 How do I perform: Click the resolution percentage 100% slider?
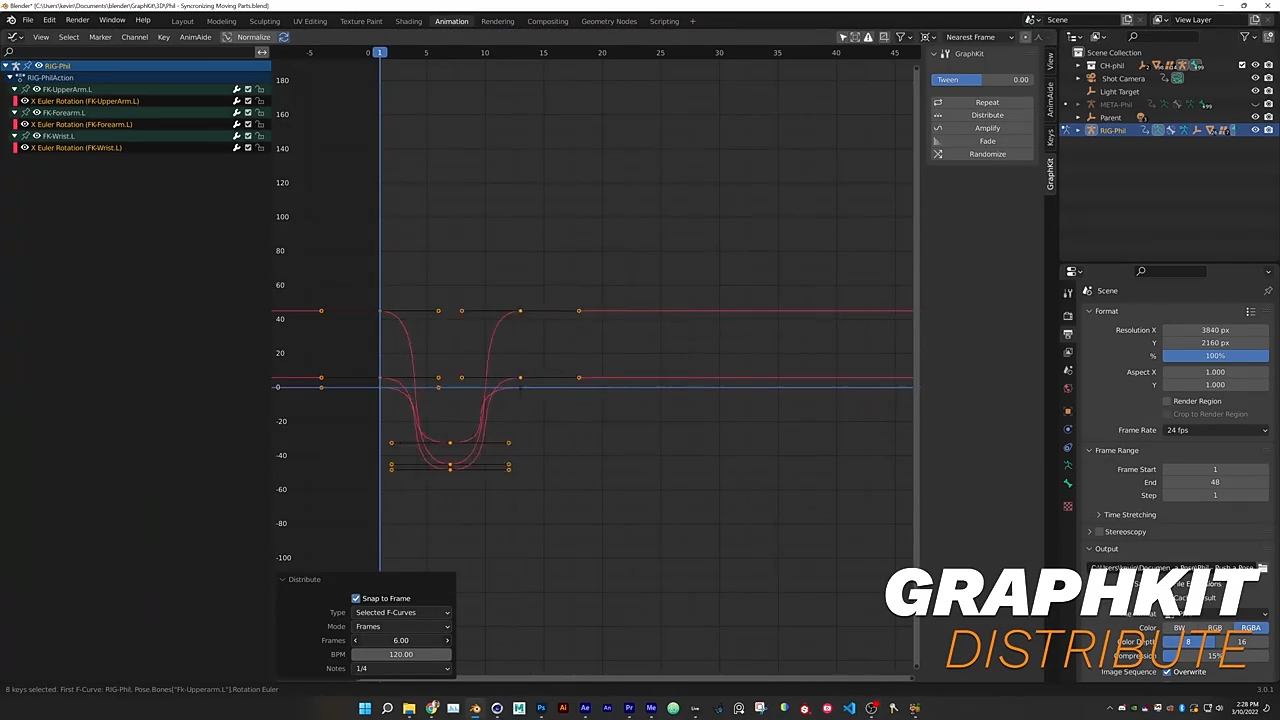(1215, 356)
